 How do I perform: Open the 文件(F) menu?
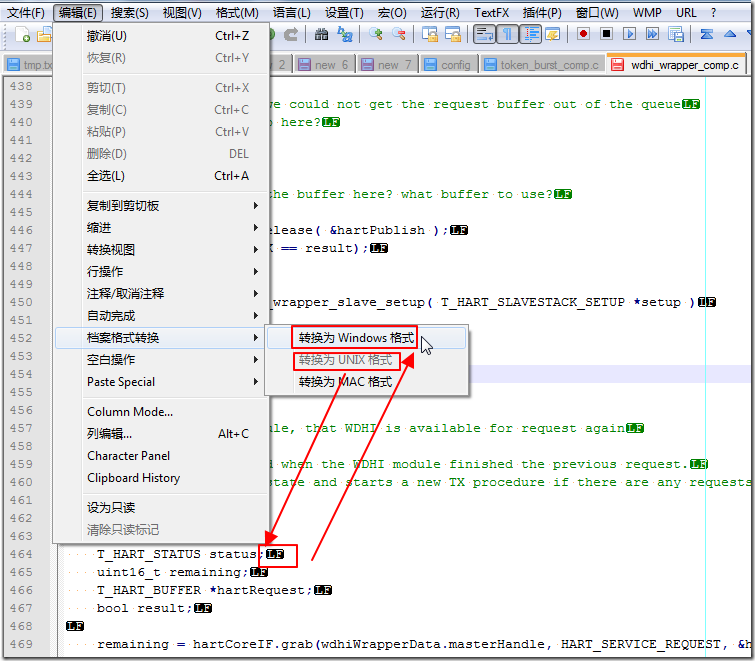26,13
